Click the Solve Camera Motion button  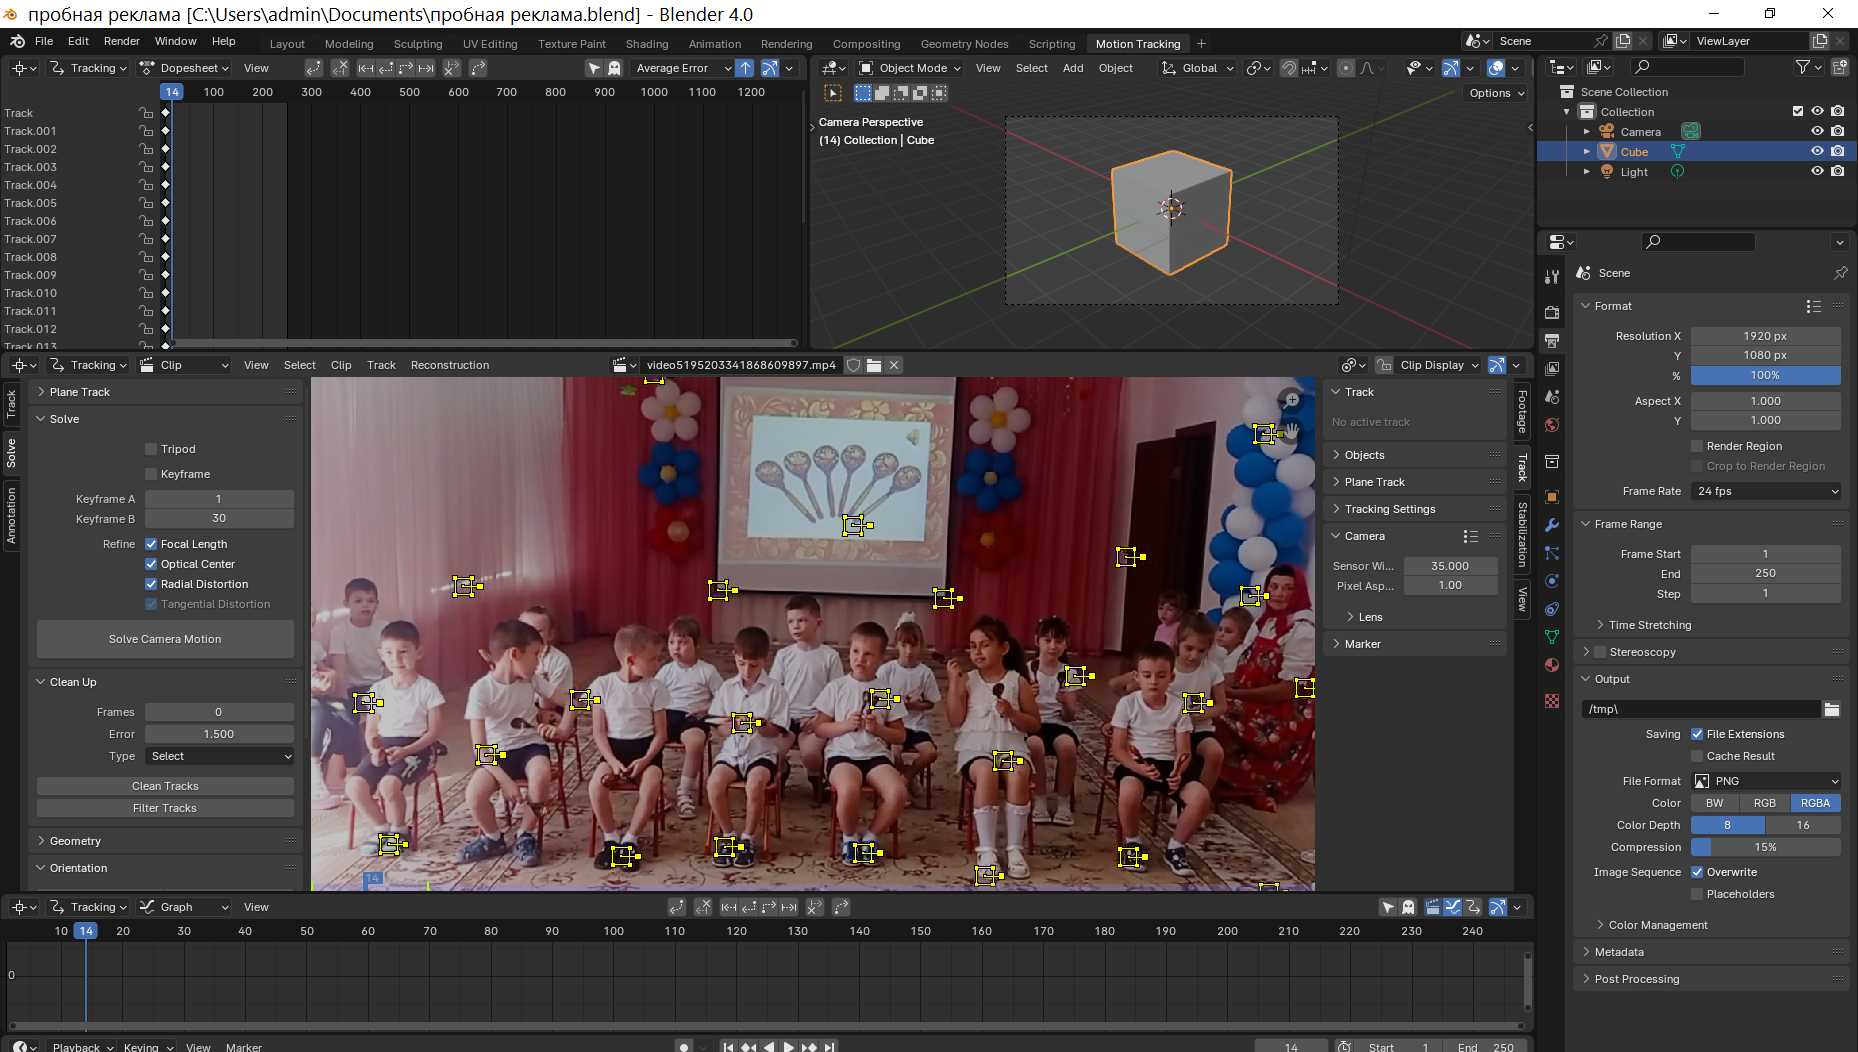coord(165,639)
